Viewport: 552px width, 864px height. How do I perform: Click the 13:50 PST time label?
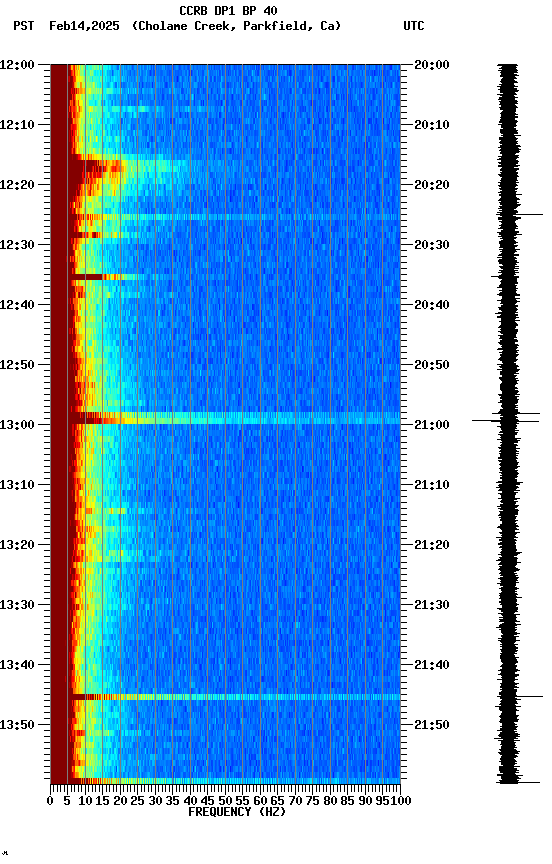tap(17, 725)
